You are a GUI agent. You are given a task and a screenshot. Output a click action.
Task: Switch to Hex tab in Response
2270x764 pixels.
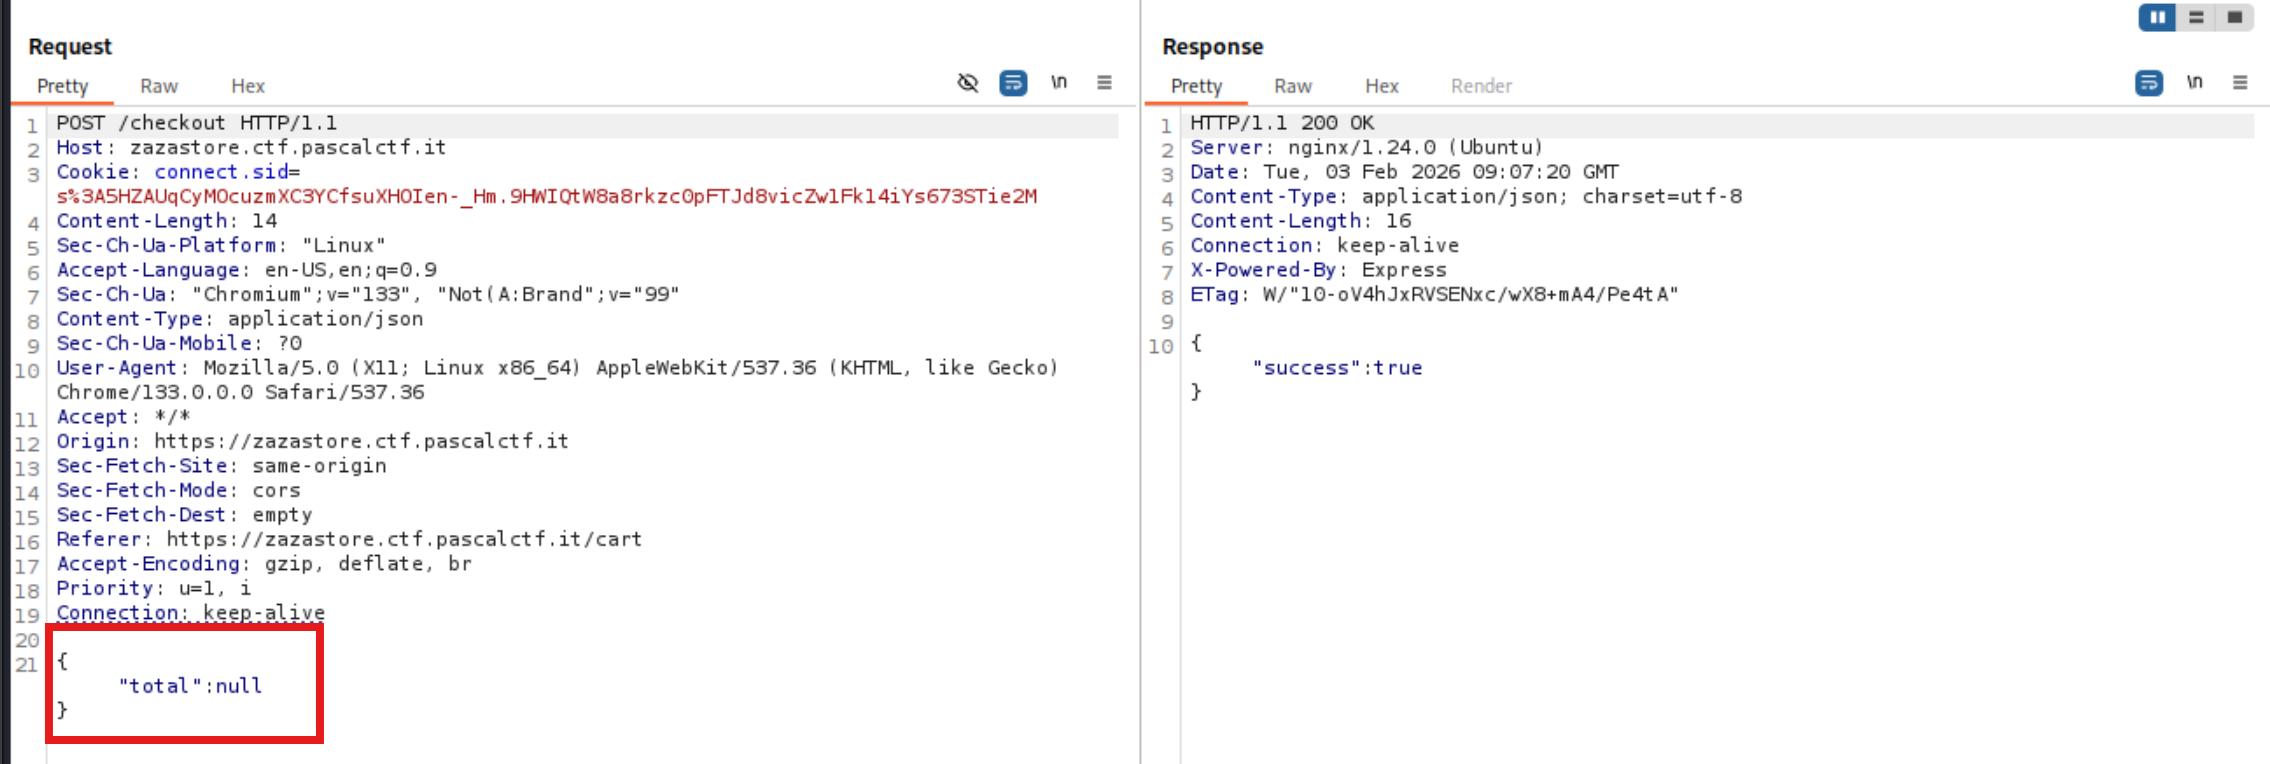coord(1381,87)
